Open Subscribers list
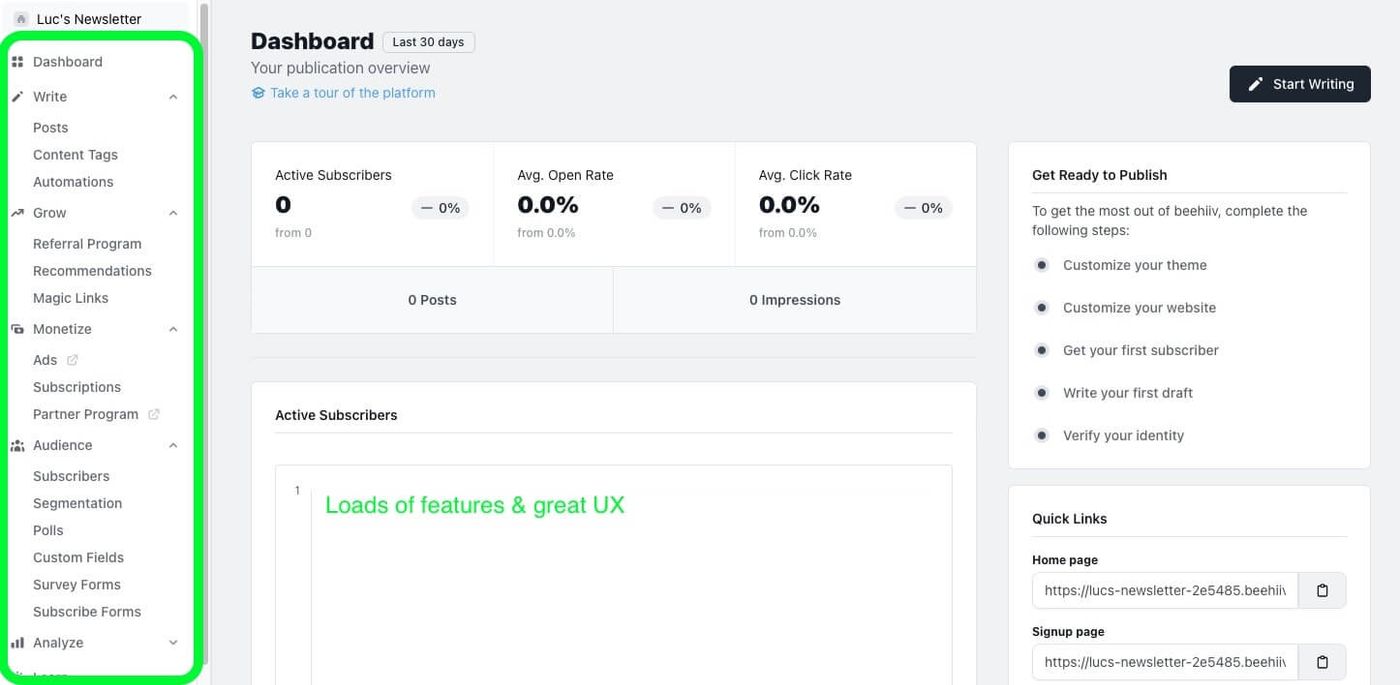The height and width of the screenshot is (685, 1400). click(71, 476)
